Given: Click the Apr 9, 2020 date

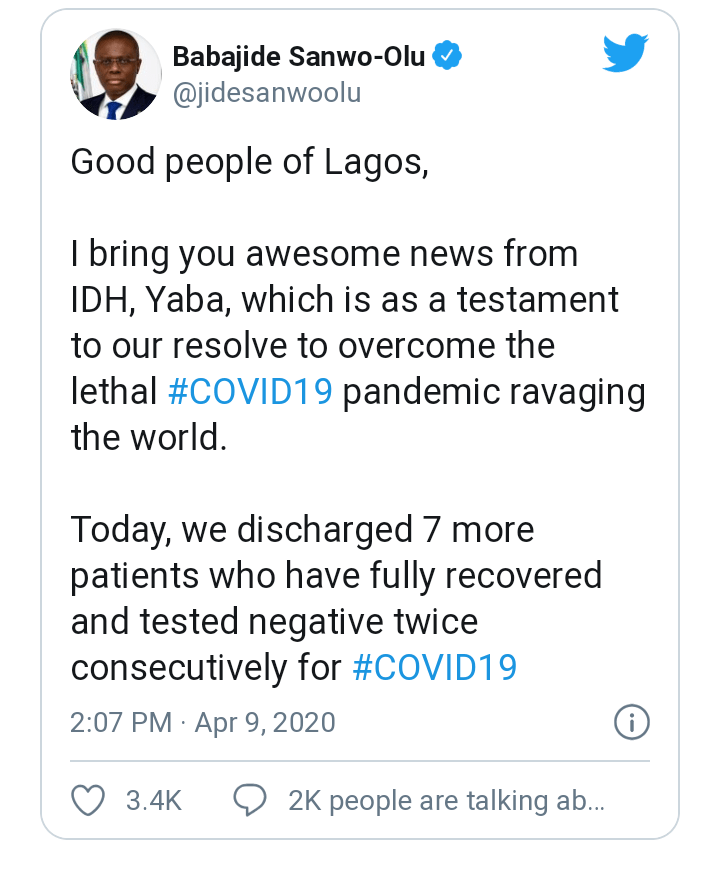Looking at the screenshot, I should 264,722.
